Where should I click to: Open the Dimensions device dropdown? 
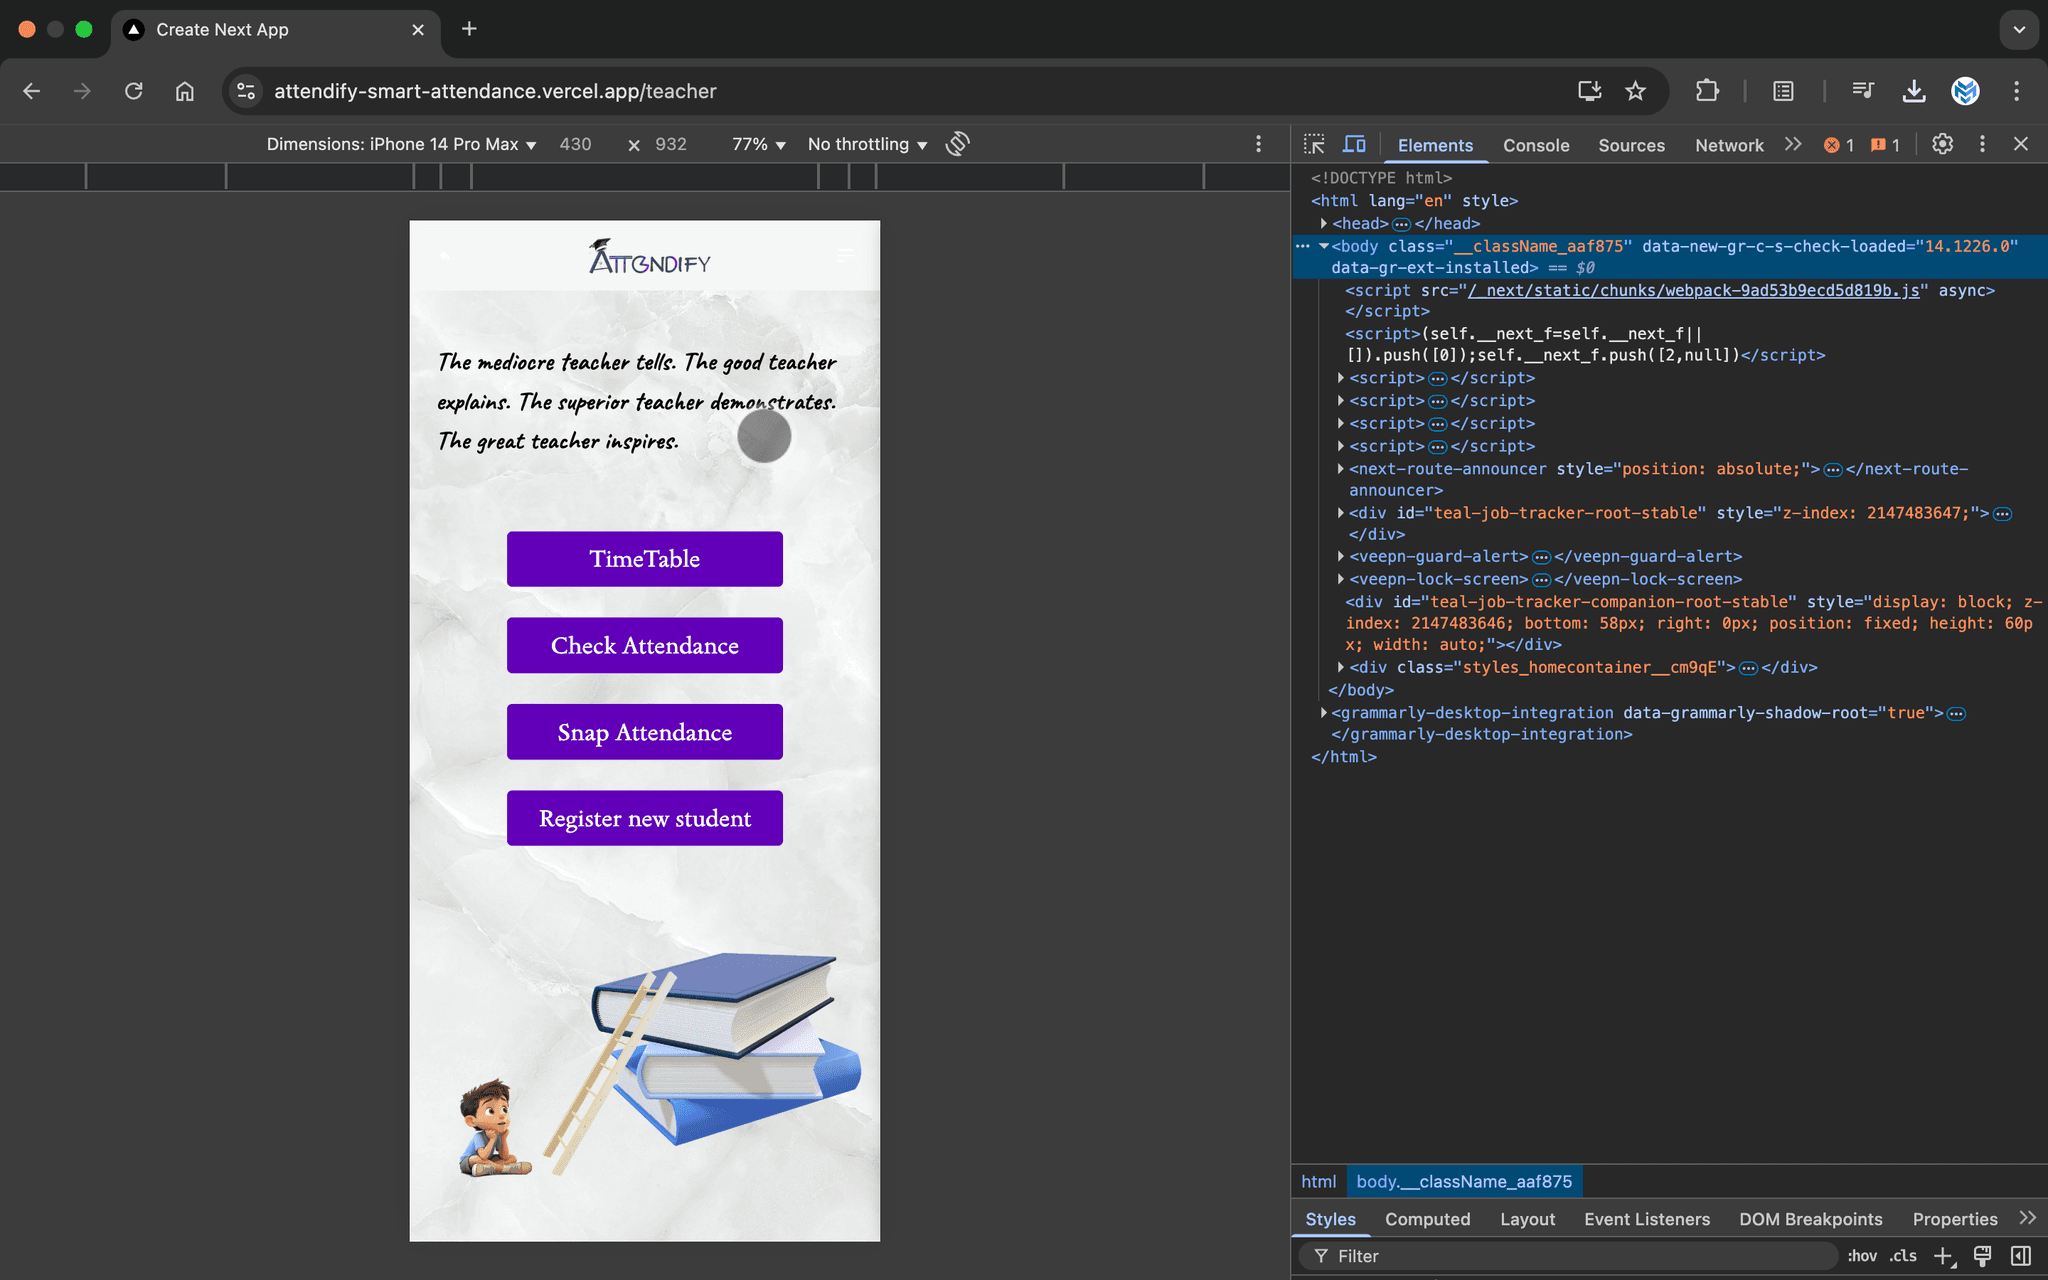tap(401, 144)
